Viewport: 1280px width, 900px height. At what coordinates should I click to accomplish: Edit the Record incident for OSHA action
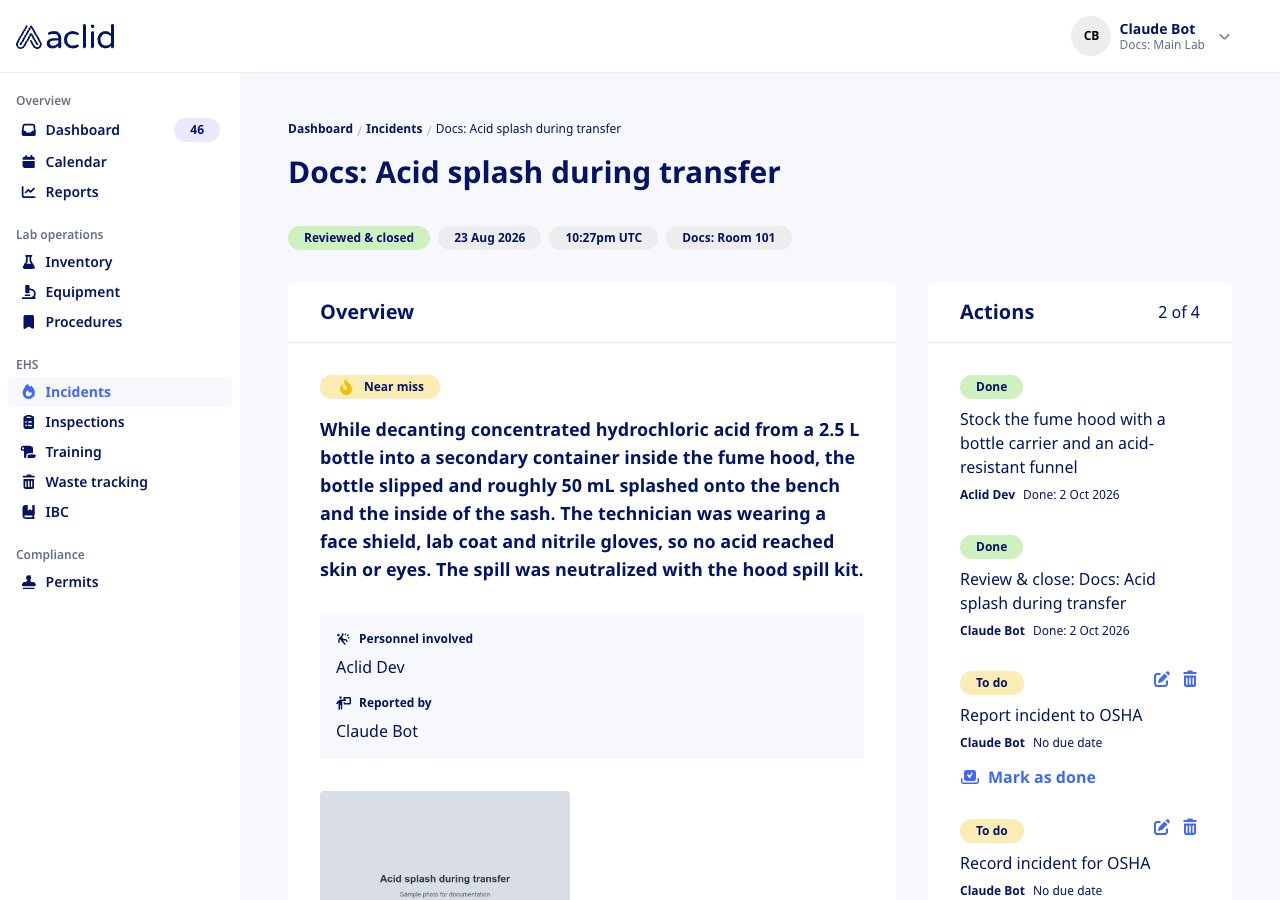tap(1162, 827)
